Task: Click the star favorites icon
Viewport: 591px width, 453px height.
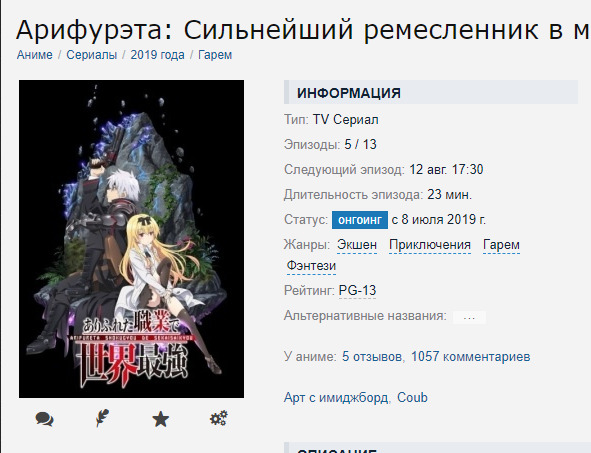Action: 161,419
